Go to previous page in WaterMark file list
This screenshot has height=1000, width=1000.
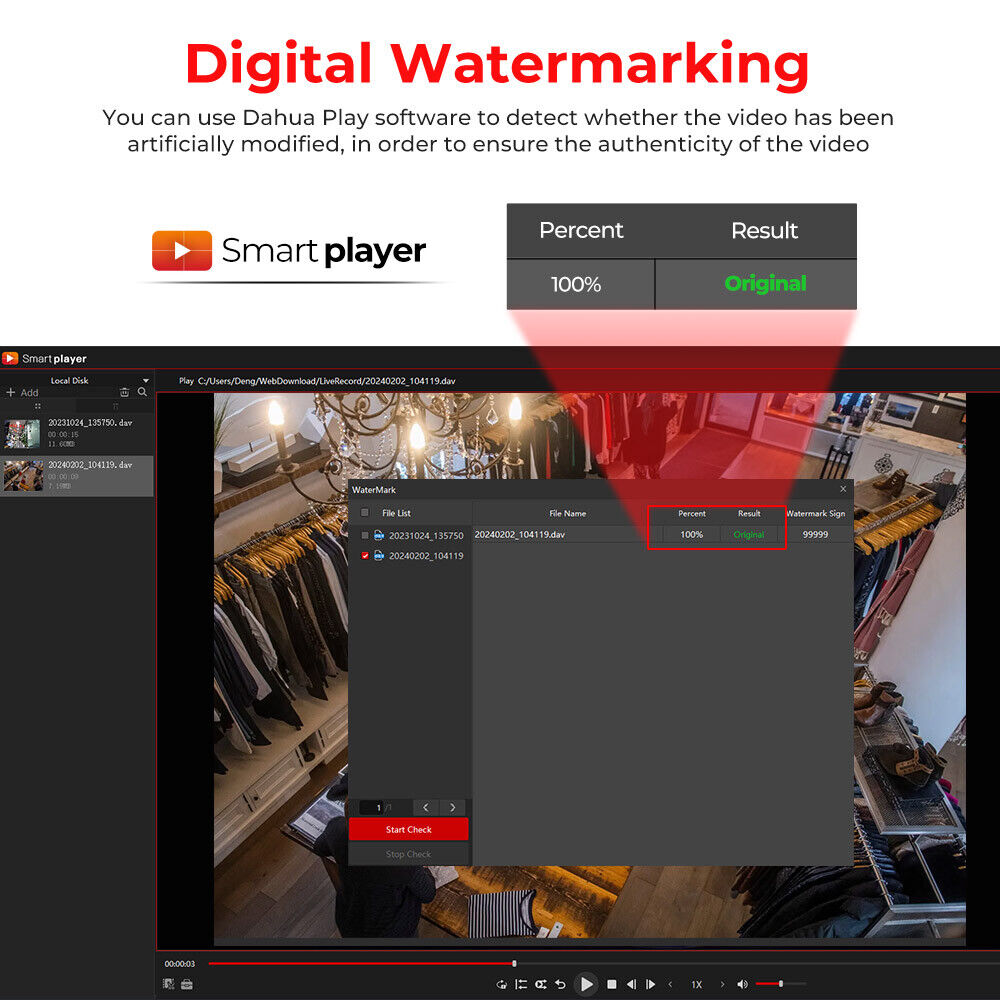[x=425, y=807]
